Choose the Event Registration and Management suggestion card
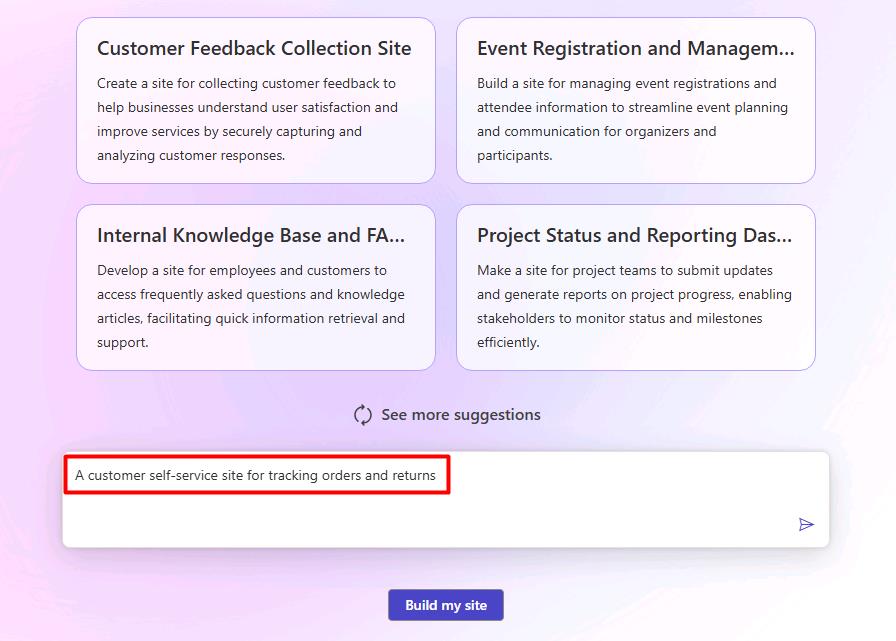This screenshot has height=641, width=896. pos(636,101)
